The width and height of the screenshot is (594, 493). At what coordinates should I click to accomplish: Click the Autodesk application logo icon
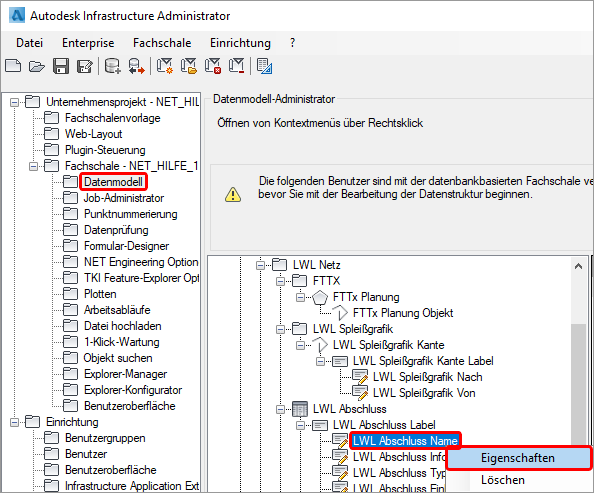pyautogui.click(x=17, y=16)
